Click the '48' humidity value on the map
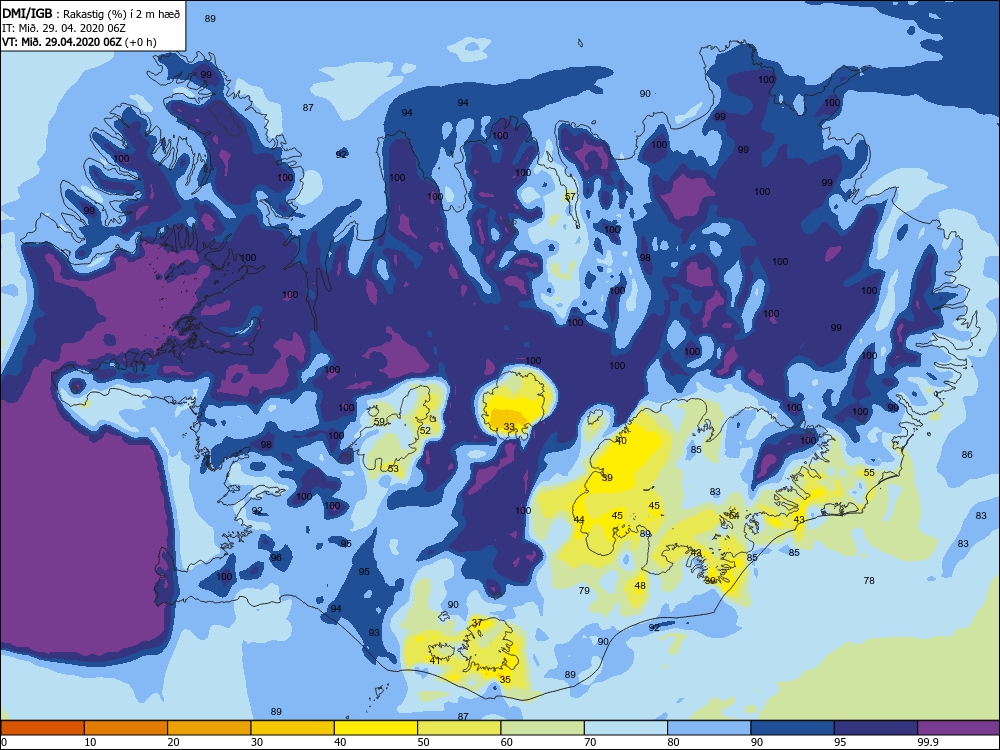This screenshot has height=750, width=1000. coord(640,585)
